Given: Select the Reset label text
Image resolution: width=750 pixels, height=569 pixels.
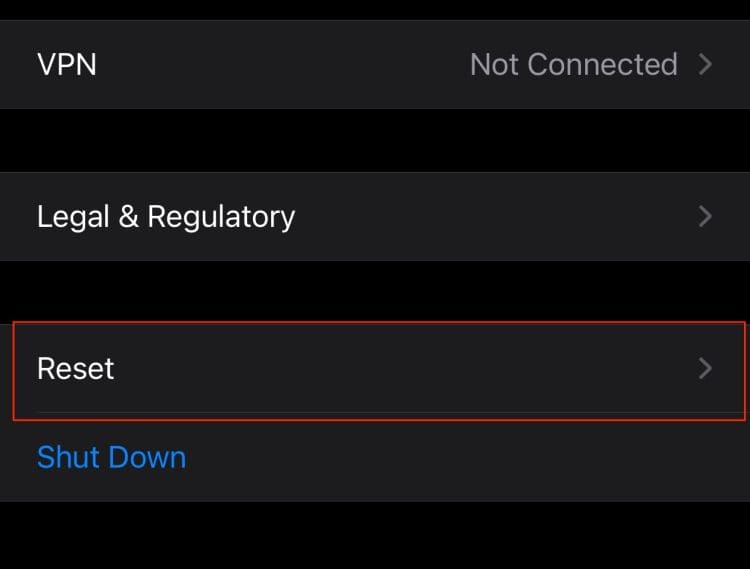Looking at the screenshot, I should click(76, 369).
